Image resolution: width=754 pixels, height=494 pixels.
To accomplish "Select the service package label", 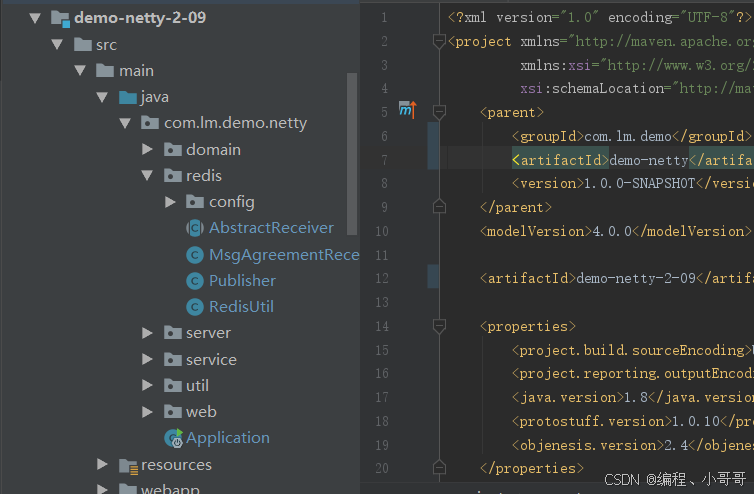I will tap(211, 359).
